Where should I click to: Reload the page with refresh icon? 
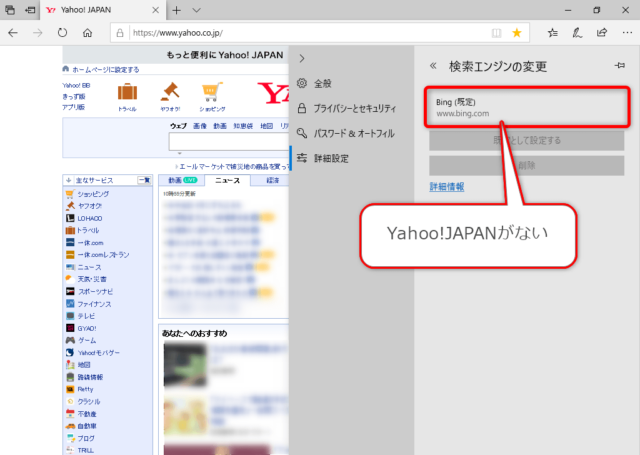point(62,33)
